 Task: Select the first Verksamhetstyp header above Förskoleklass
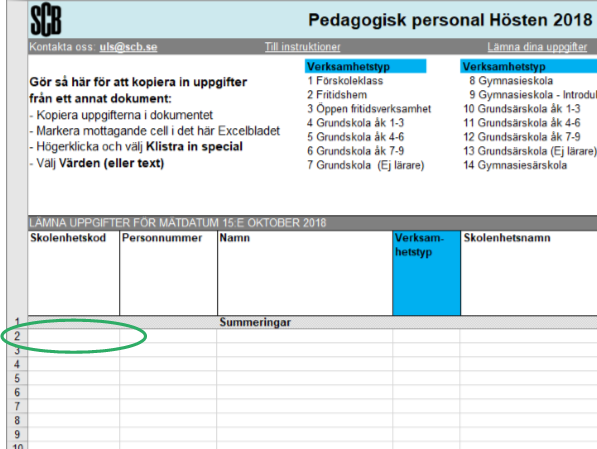point(366,66)
